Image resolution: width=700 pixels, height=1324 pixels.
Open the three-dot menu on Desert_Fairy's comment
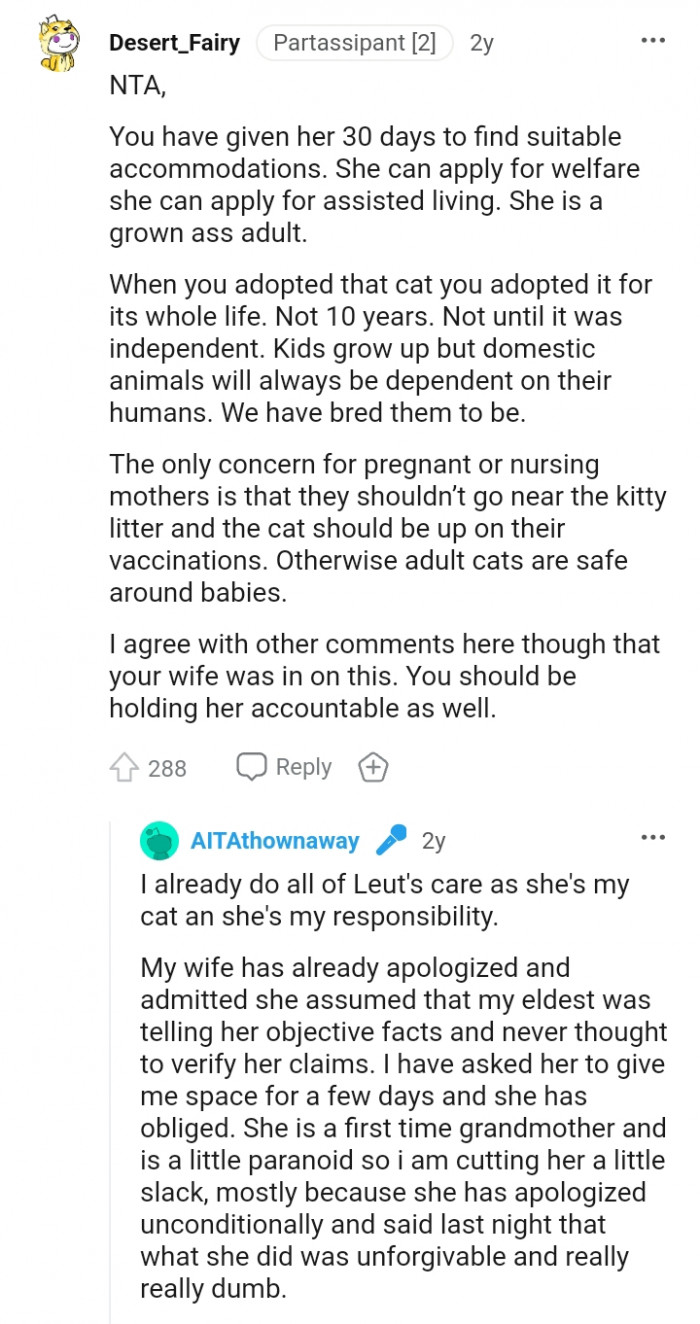tap(652, 38)
